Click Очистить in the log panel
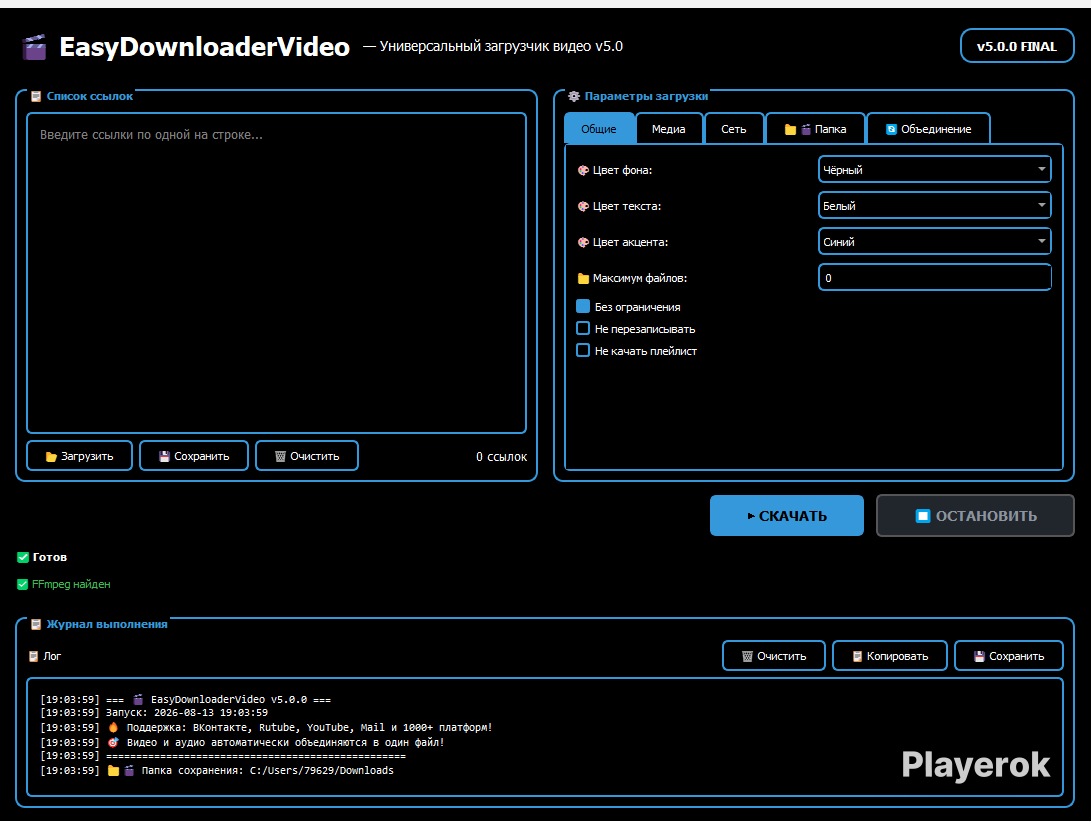Image resolution: width=1091 pixels, height=821 pixels. [x=774, y=655]
